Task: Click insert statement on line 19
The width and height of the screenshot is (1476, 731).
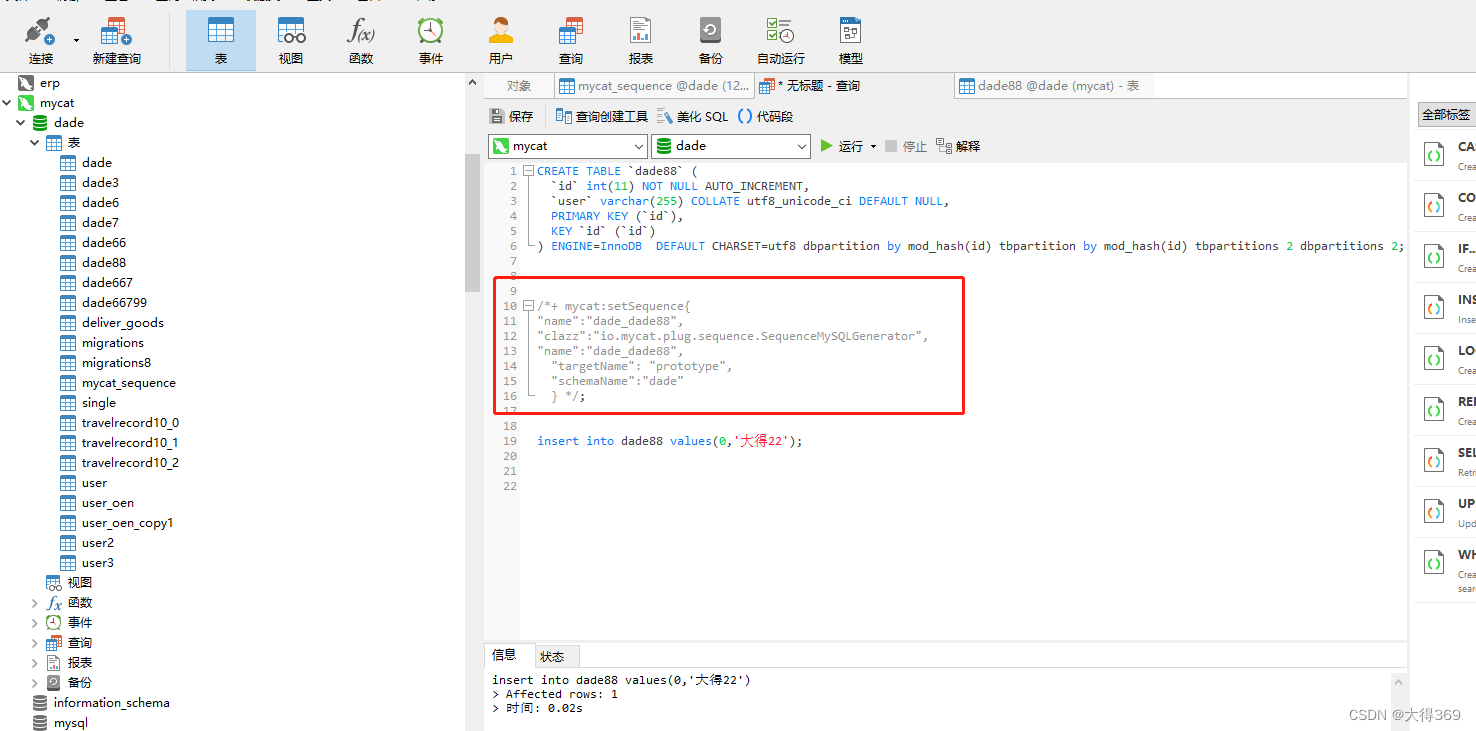Action: click(x=669, y=441)
